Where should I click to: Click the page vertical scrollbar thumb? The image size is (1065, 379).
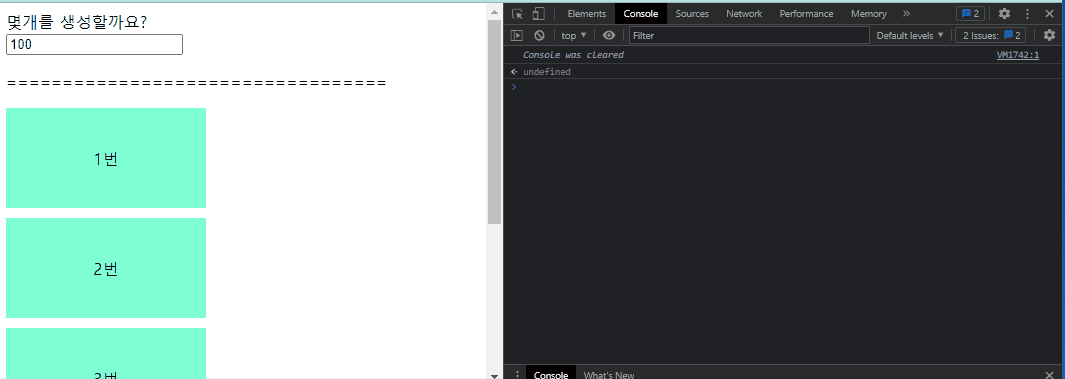pyautogui.click(x=494, y=122)
